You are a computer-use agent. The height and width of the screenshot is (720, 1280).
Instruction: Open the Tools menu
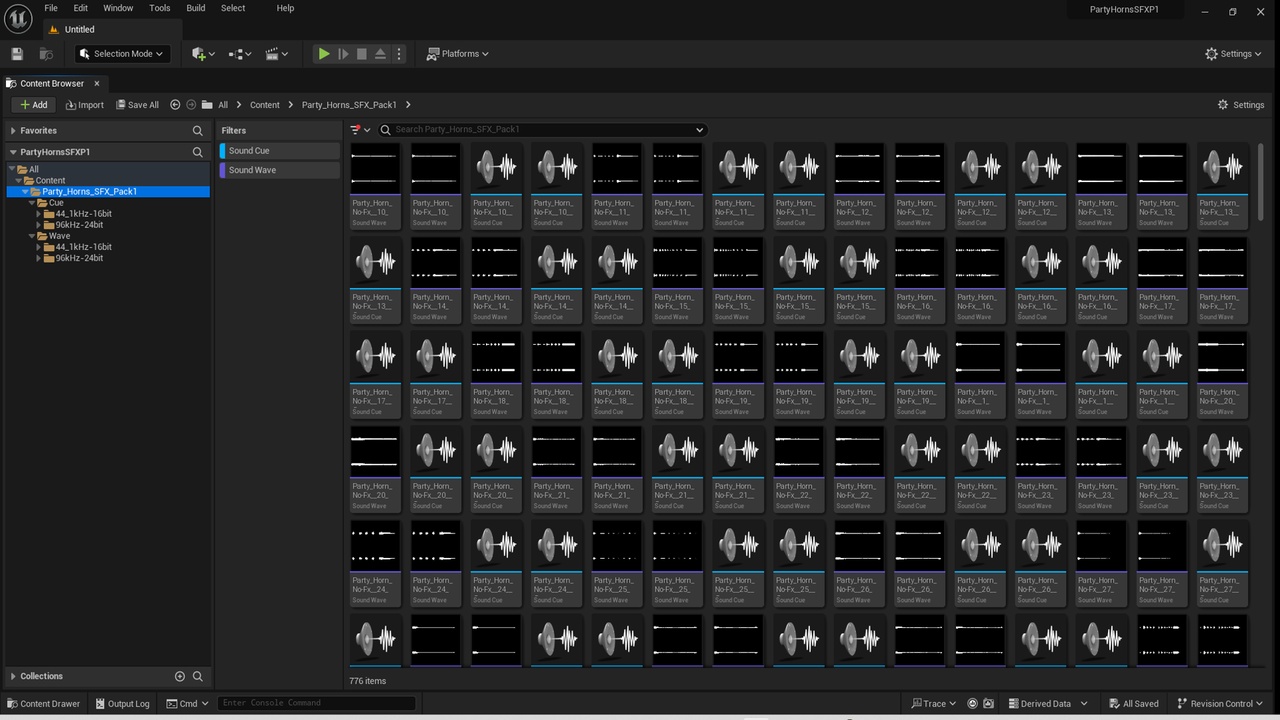[160, 8]
